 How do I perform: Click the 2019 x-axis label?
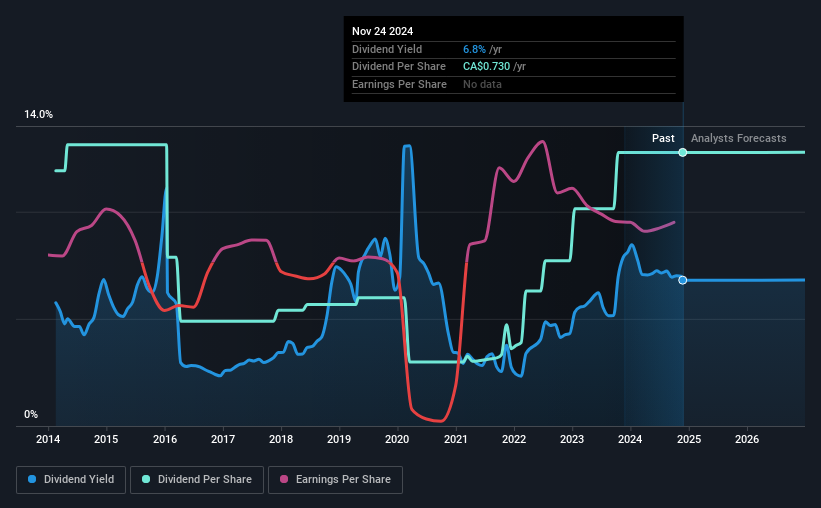[339, 439]
